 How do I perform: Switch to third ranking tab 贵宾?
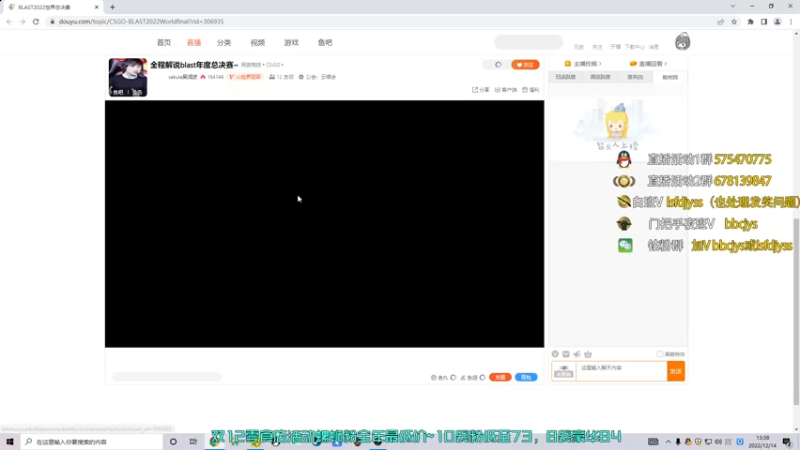[x=635, y=77]
